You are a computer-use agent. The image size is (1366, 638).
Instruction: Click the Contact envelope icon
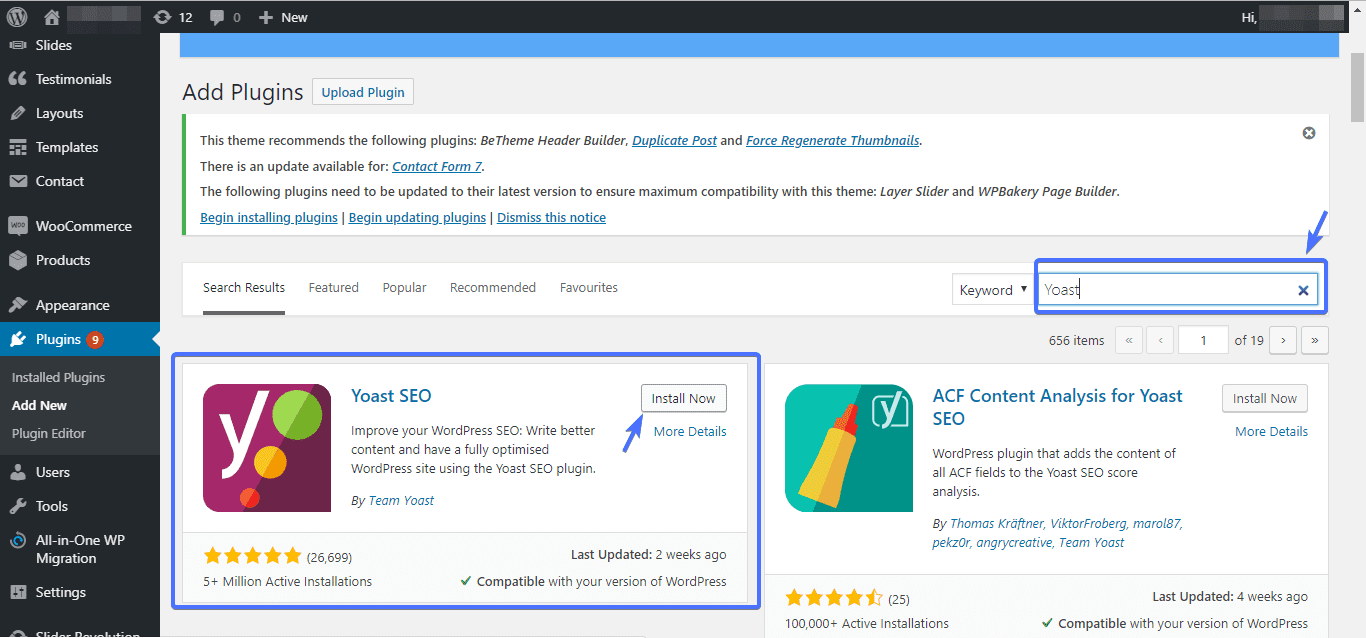pos(18,181)
